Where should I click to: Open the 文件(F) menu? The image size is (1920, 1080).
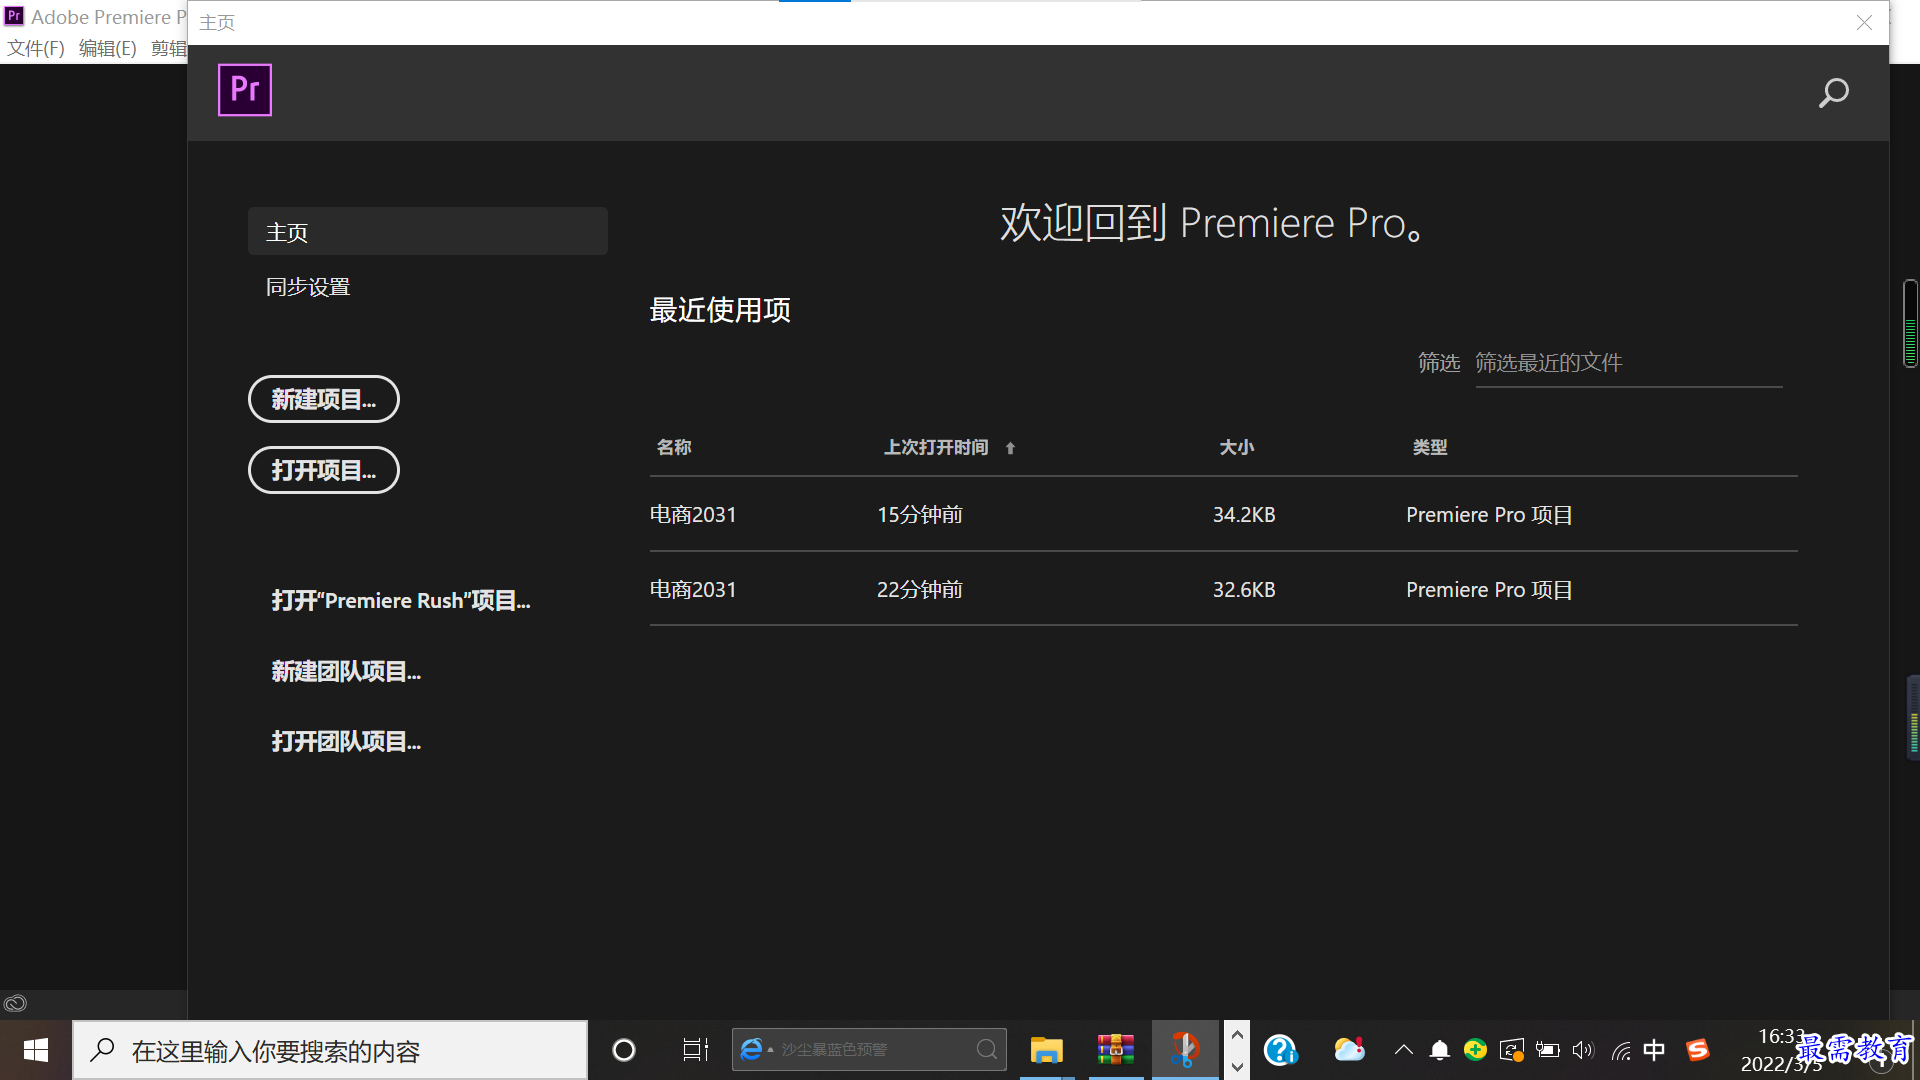pos(36,48)
